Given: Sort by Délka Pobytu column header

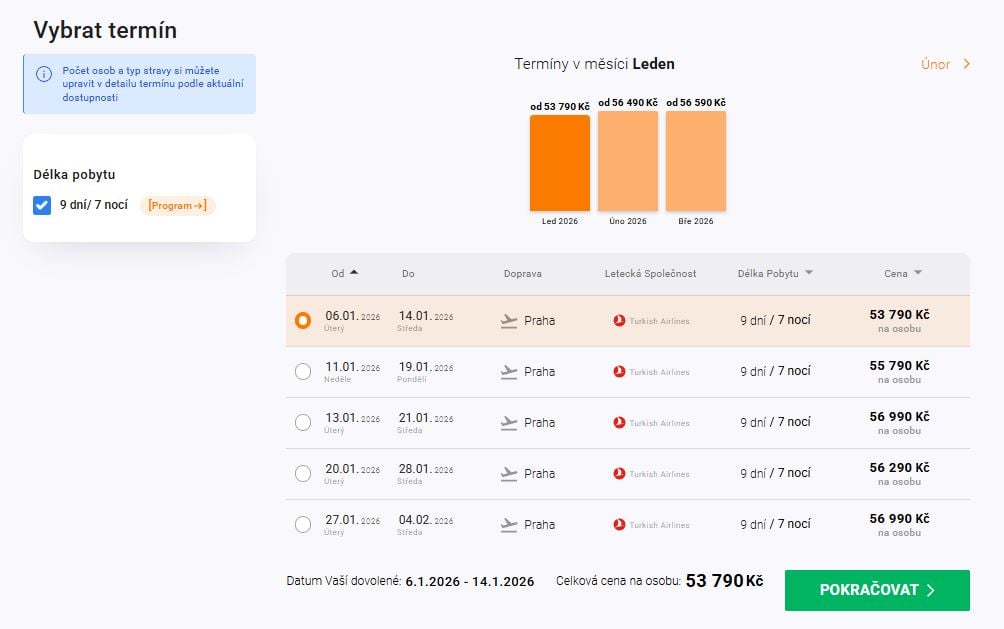Looking at the screenshot, I should (774, 273).
